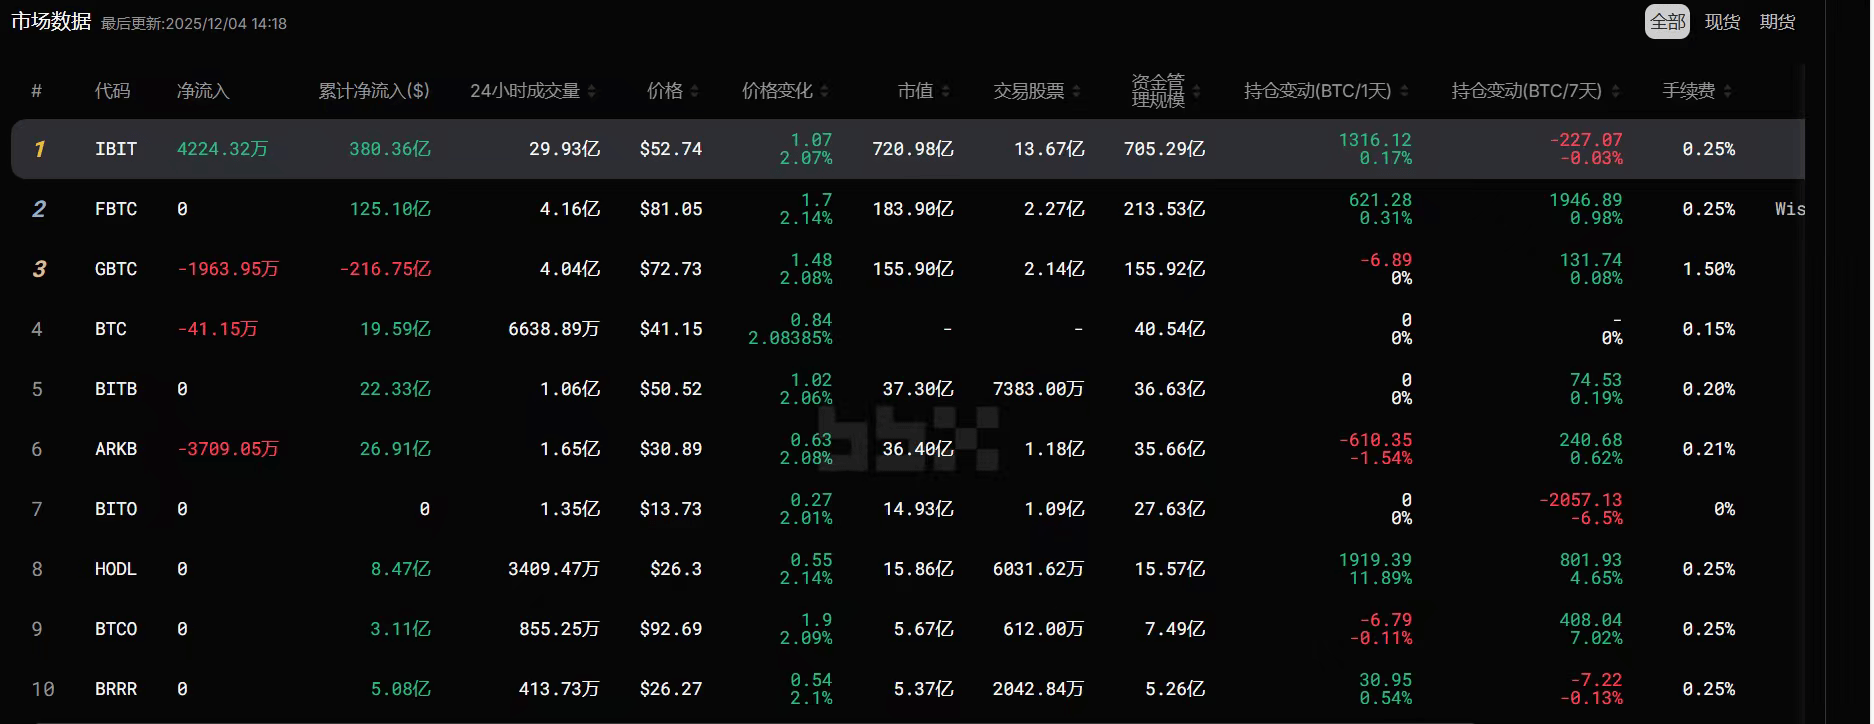Click the 累计净流入($) column header

374,91
